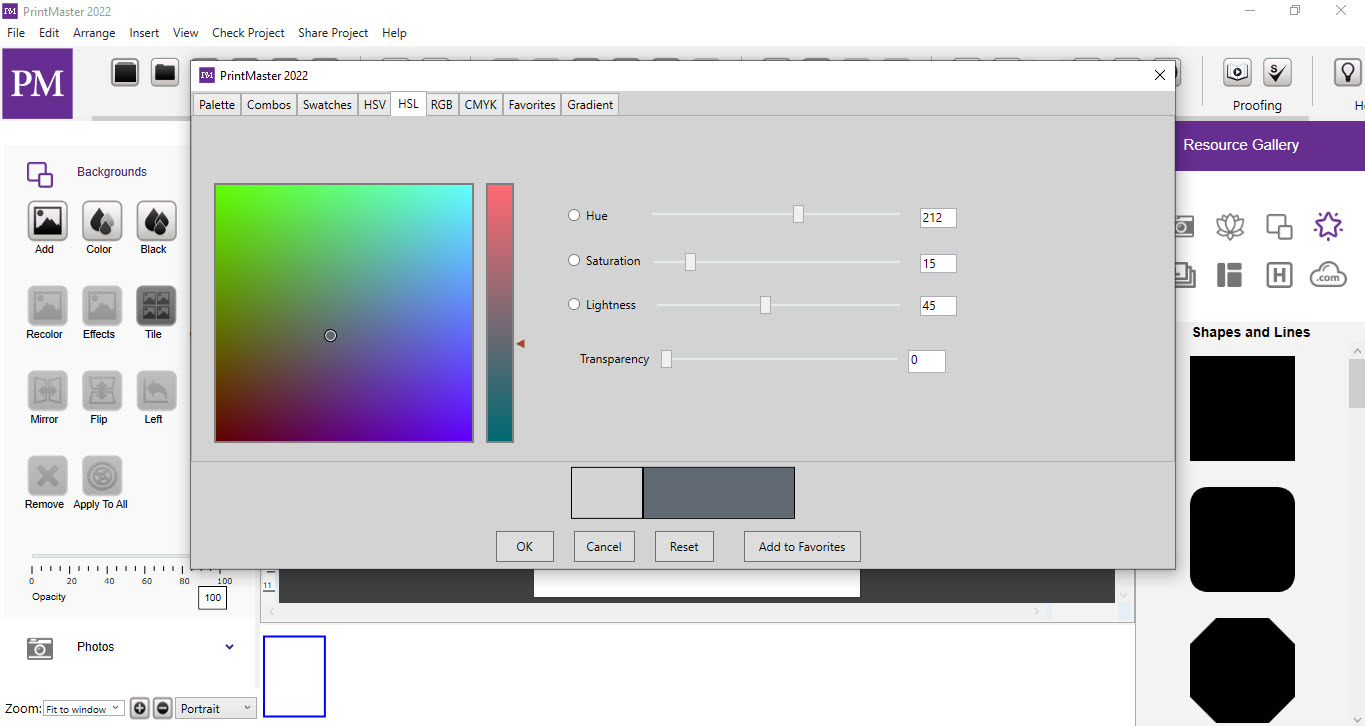Toggle the Tile background icon
Image resolution: width=1365 pixels, height=726 pixels.
157,306
